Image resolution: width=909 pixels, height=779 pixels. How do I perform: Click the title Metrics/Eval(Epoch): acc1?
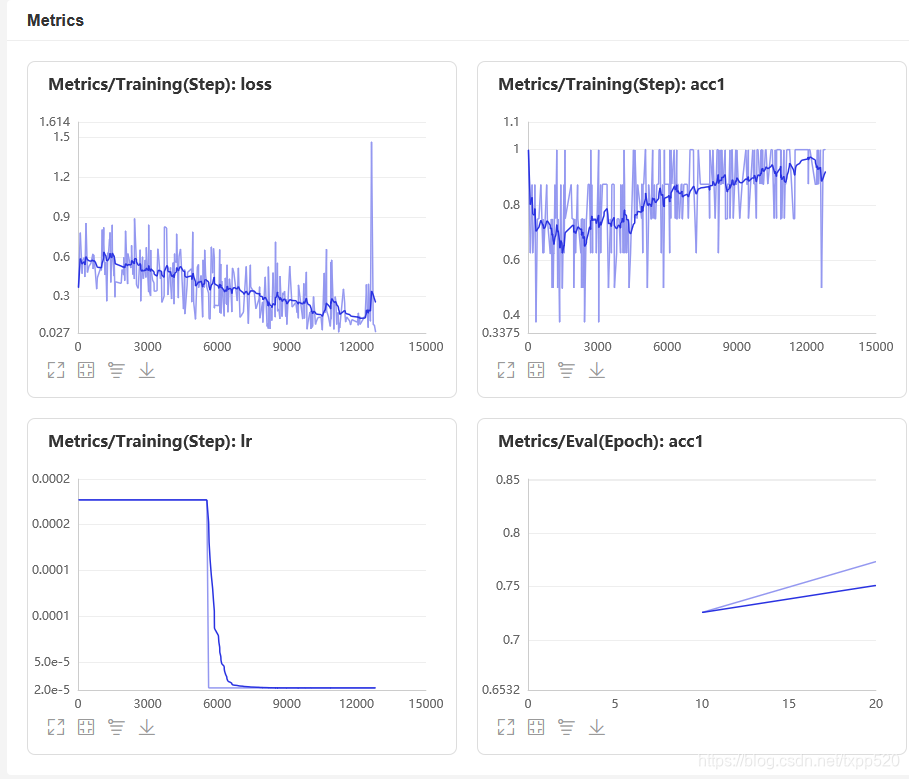click(600, 442)
